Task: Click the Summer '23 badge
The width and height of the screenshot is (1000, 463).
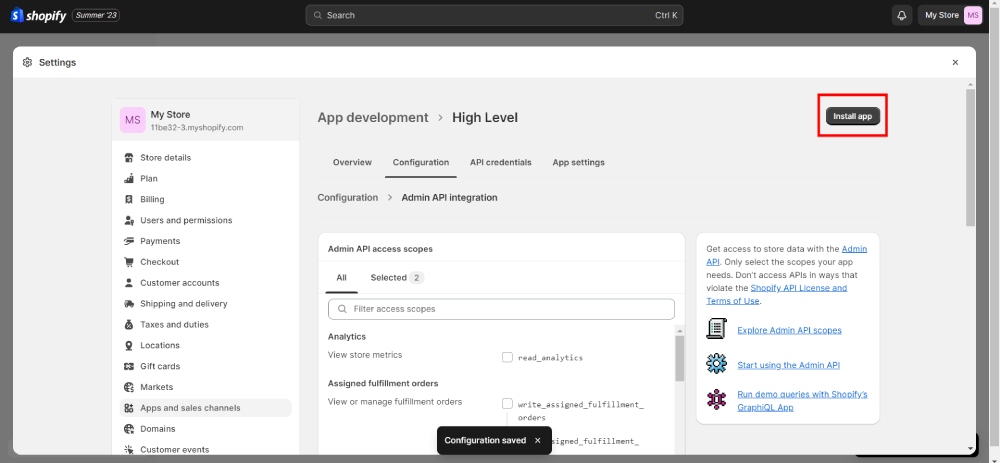Action: click(96, 15)
